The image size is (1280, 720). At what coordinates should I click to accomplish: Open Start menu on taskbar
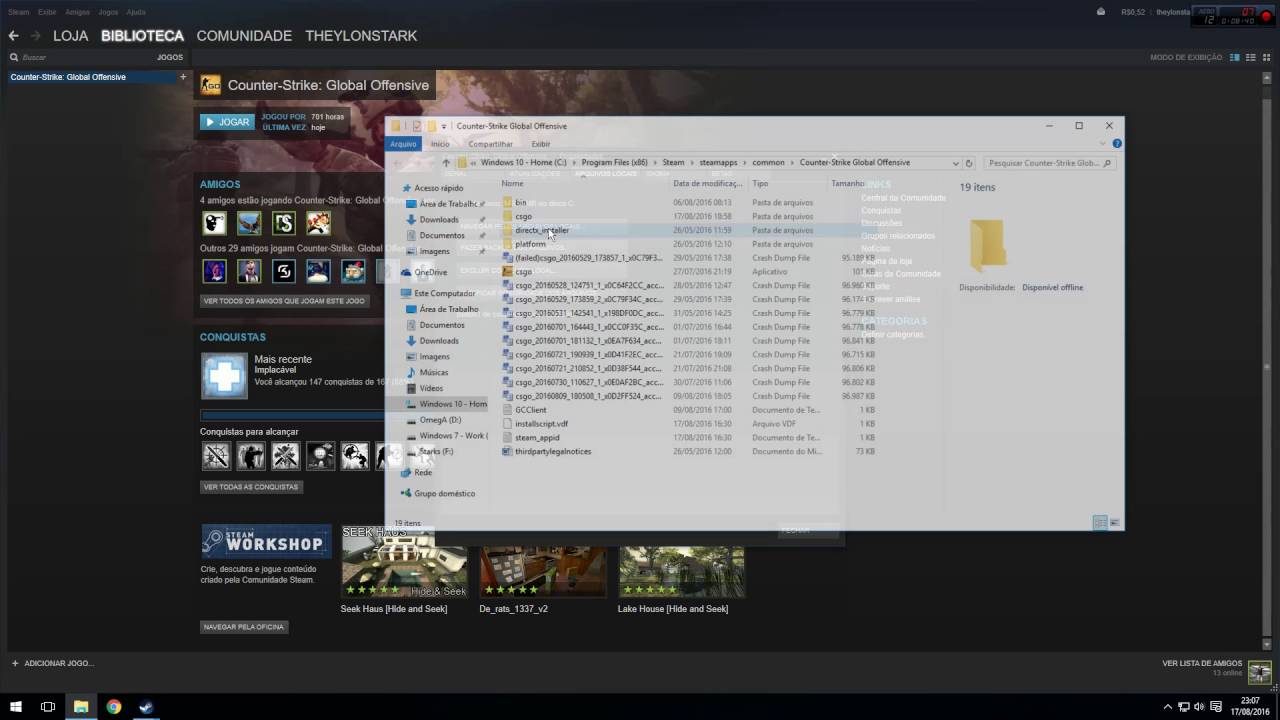pyautogui.click(x=14, y=707)
